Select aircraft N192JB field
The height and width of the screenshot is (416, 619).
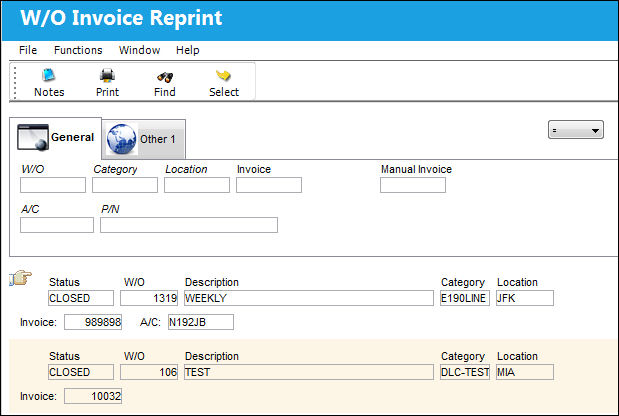201,322
